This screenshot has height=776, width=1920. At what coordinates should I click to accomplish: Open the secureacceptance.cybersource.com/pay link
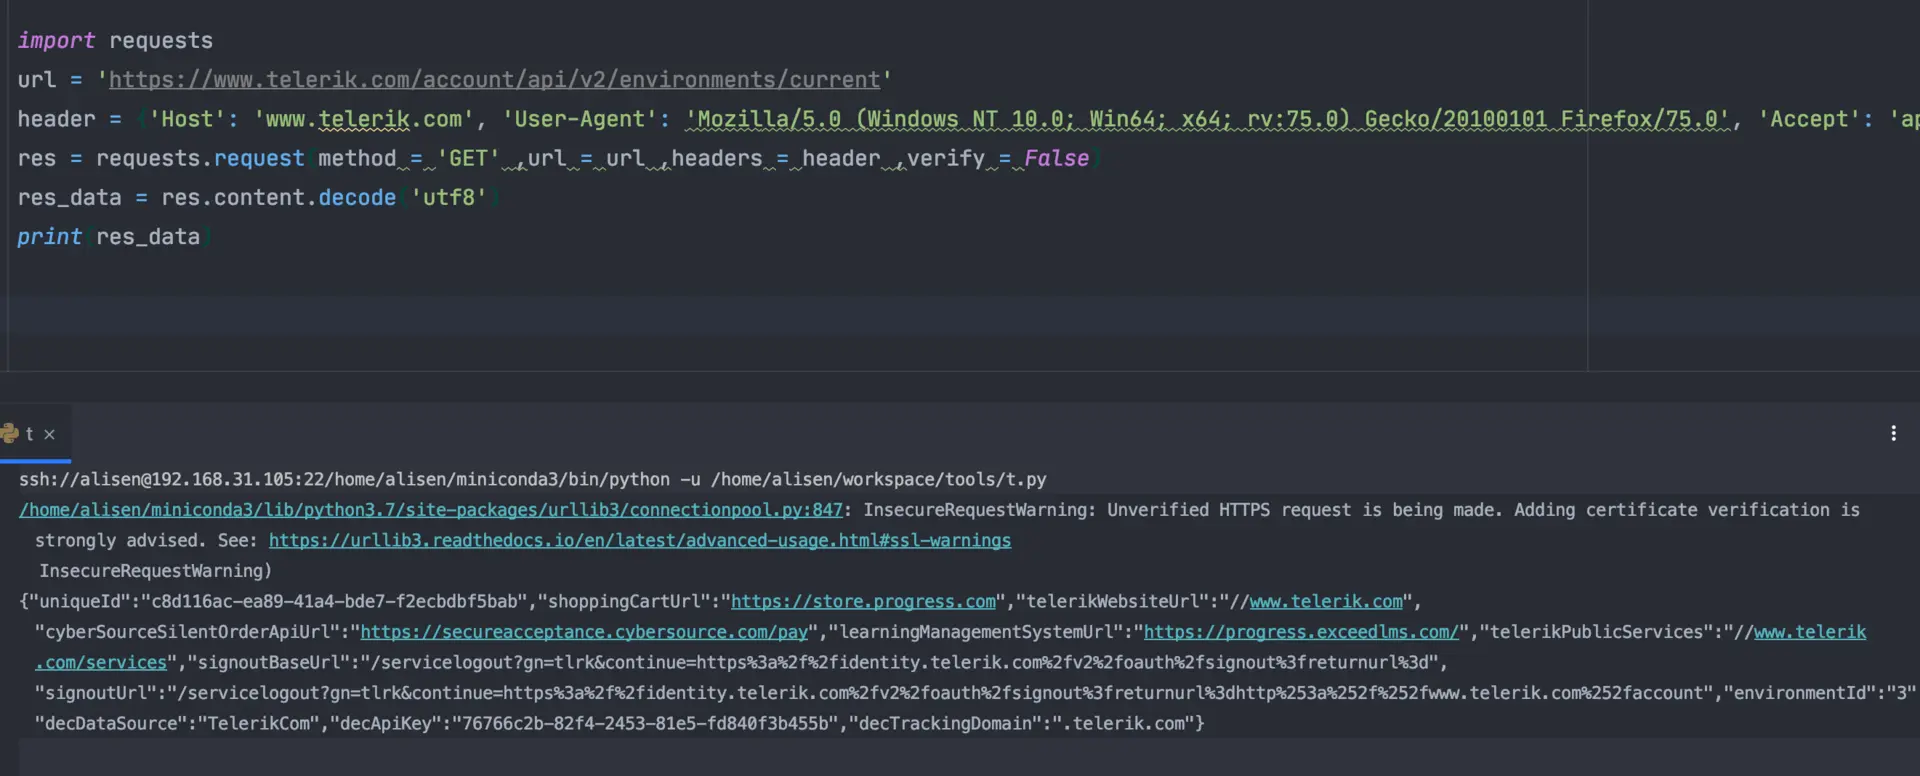584,632
